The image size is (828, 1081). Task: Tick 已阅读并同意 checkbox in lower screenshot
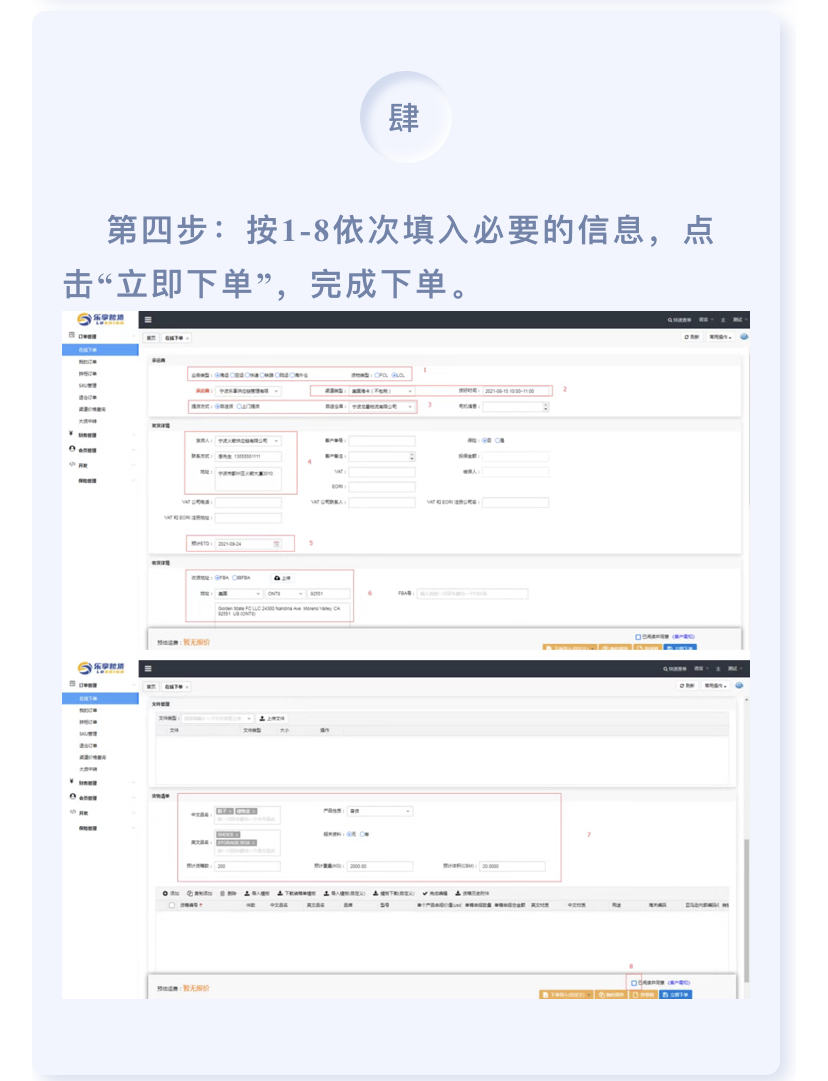click(x=634, y=983)
